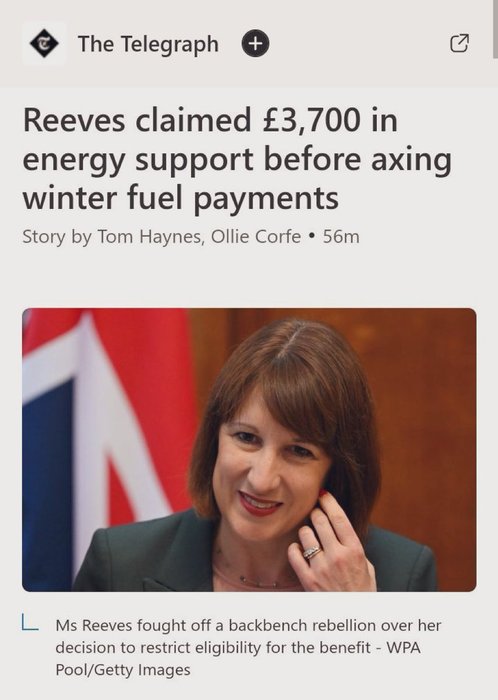Image resolution: width=498 pixels, height=700 pixels.
Task: Follow The Telegraph with the plus button
Action: tap(255, 44)
